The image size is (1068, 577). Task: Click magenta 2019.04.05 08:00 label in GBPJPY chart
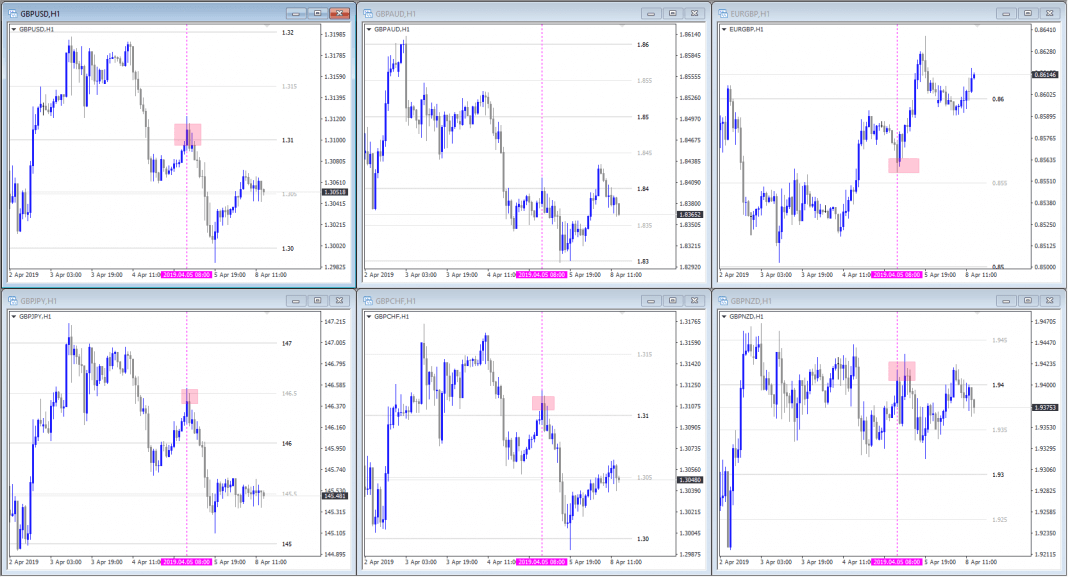186,562
